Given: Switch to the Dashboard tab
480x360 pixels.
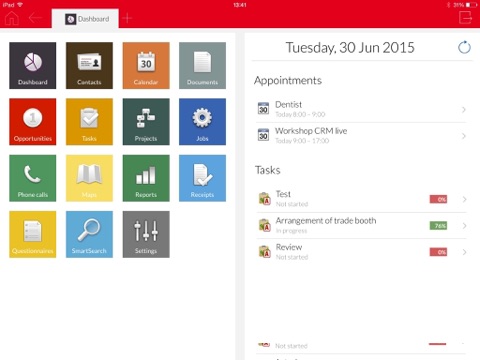Looking at the screenshot, I should click(85, 19).
